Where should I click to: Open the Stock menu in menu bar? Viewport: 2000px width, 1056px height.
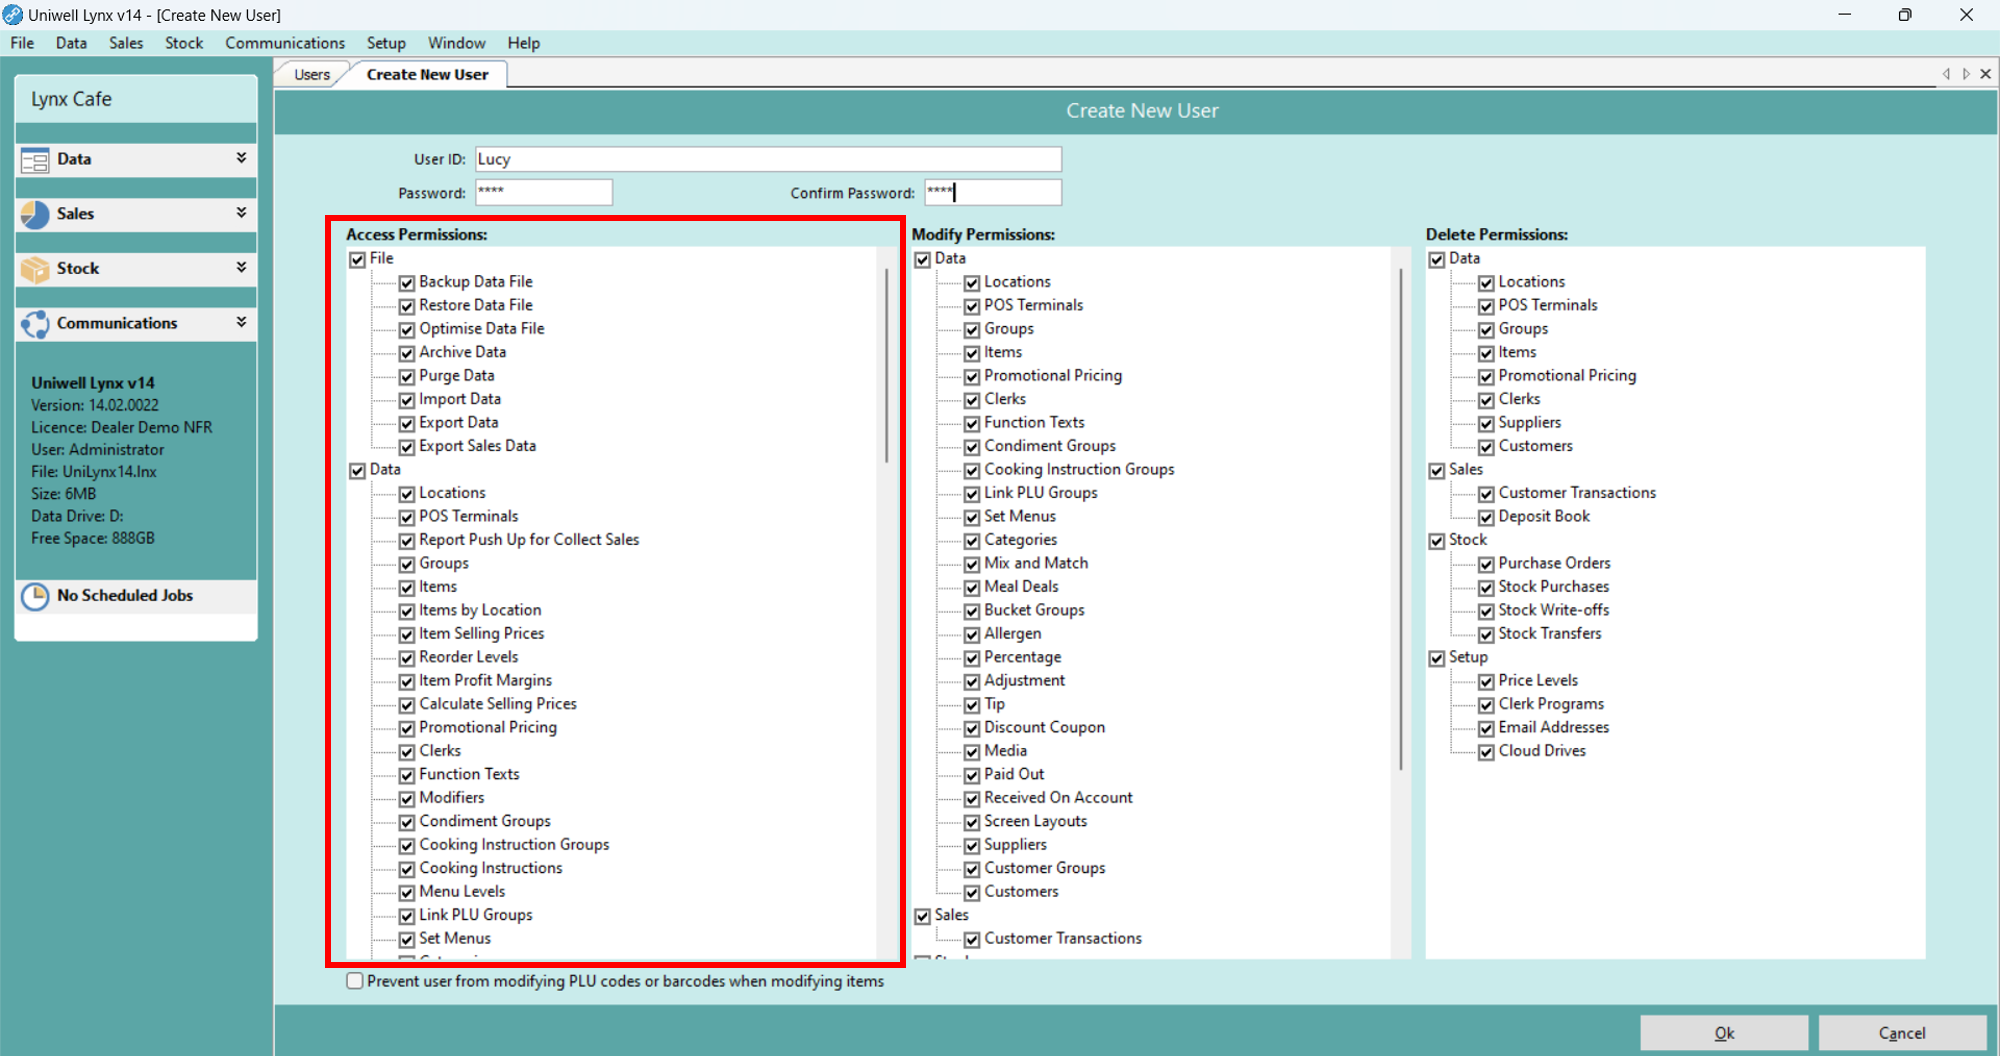tap(184, 43)
